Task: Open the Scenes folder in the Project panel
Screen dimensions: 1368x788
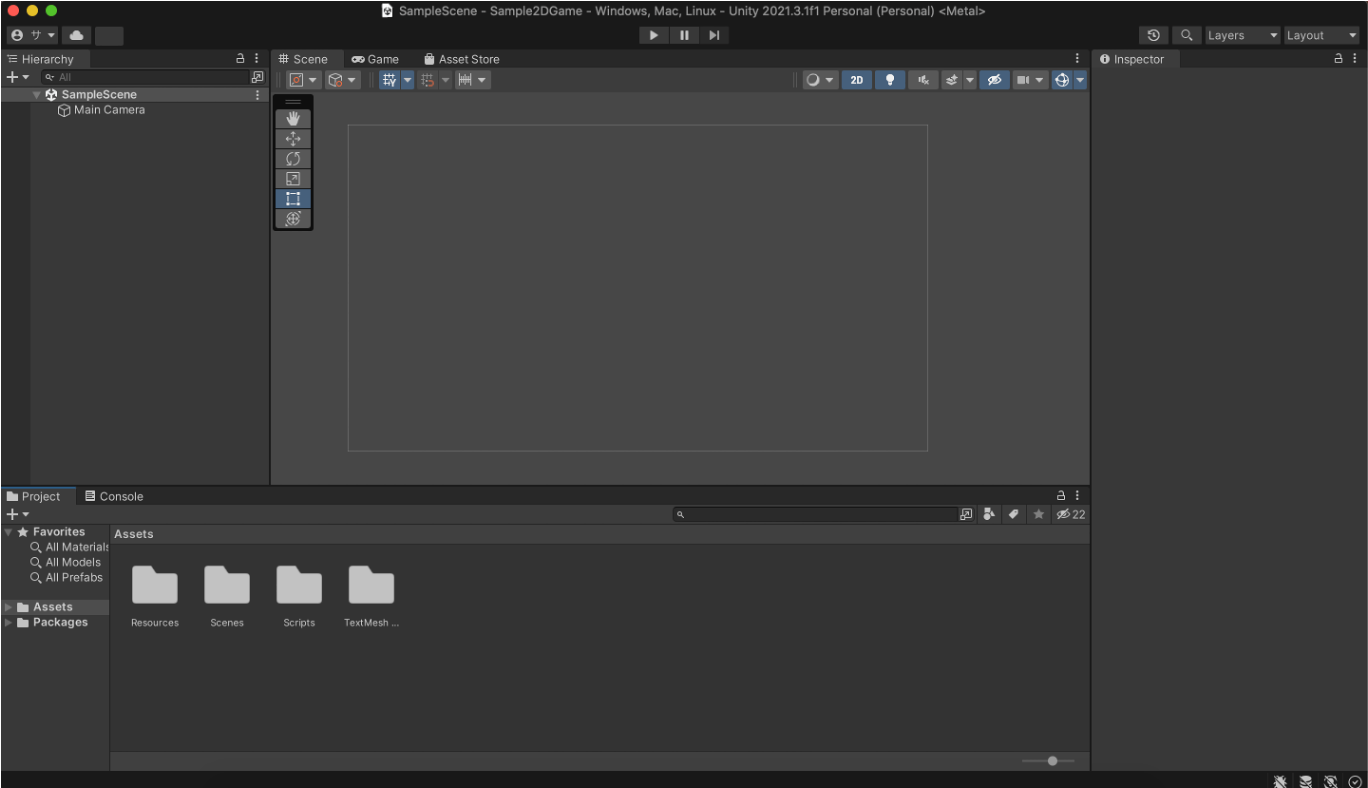Action: (227, 585)
